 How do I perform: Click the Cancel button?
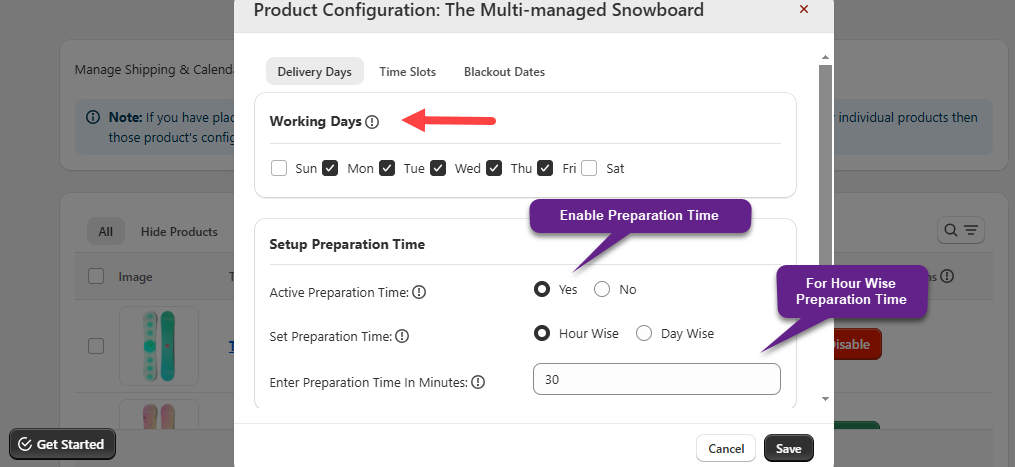pyautogui.click(x=726, y=449)
